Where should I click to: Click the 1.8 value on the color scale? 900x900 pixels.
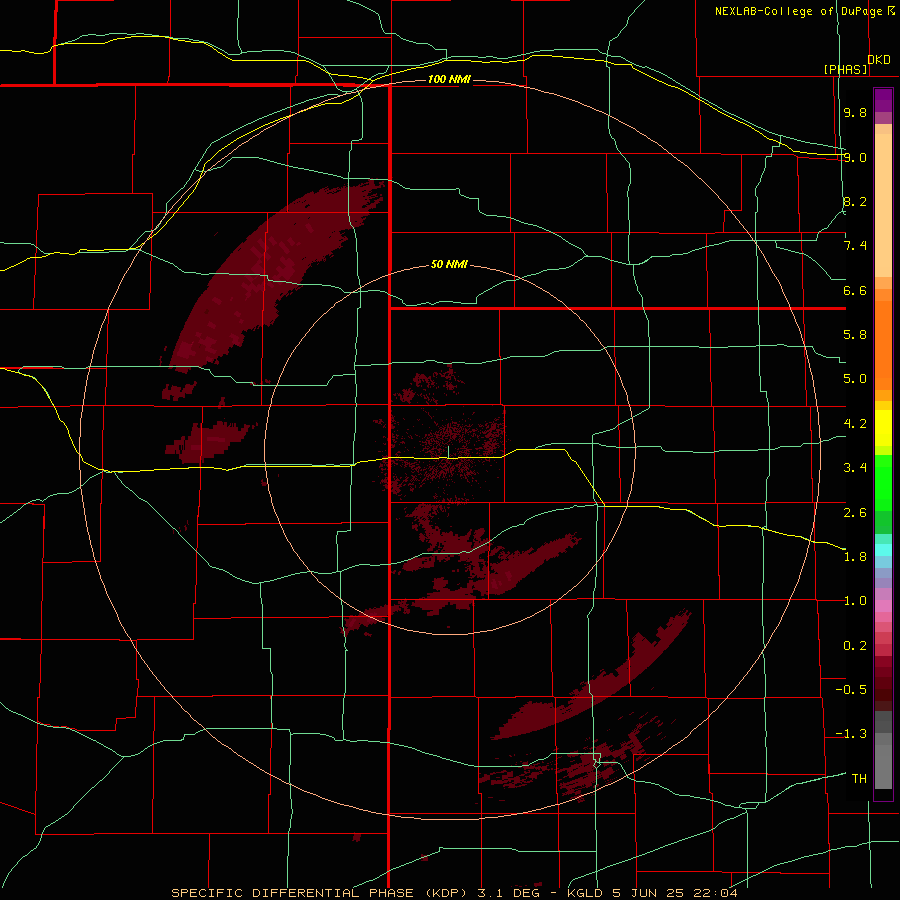(x=855, y=557)
